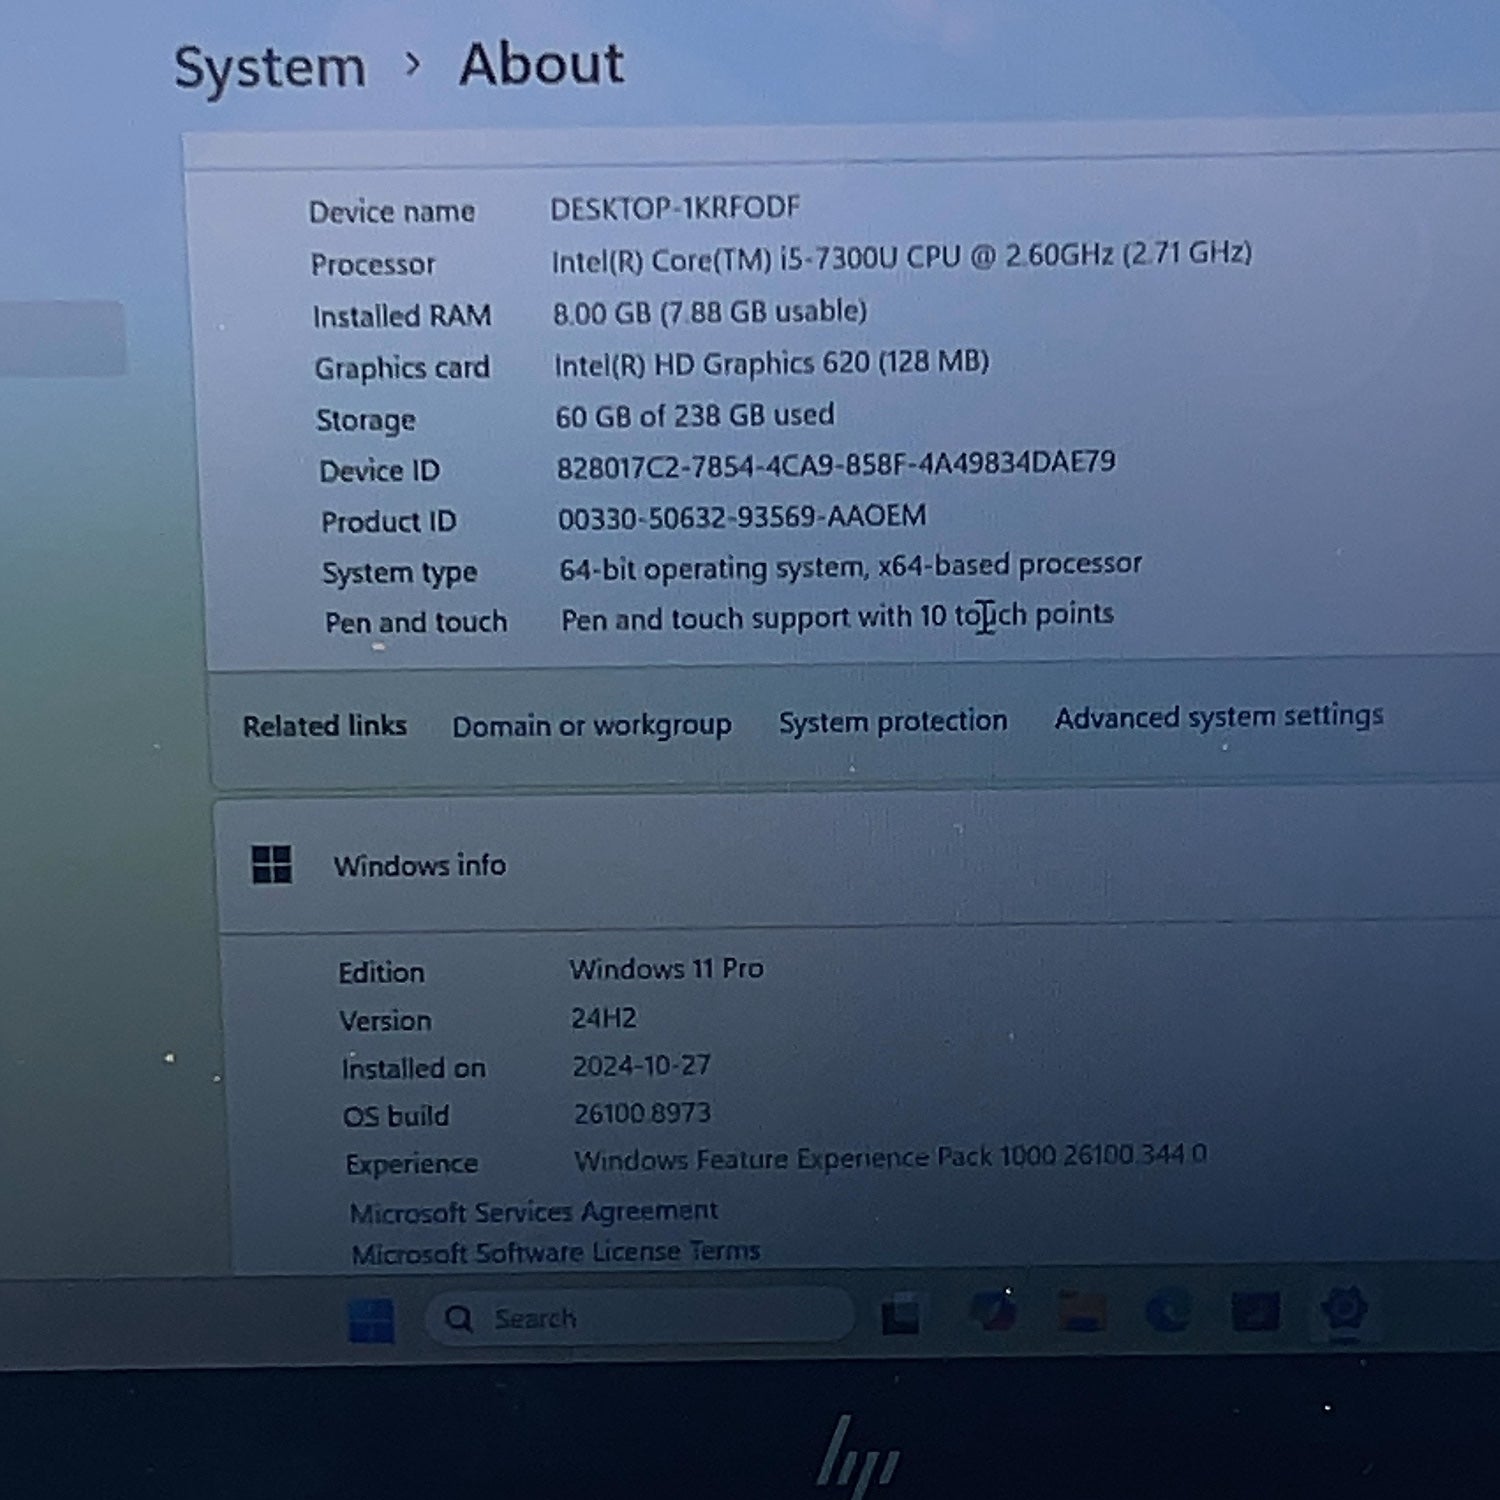The height and width of the screenshot is (1500, 1500).
Task: Select the Settings gear taskbar icon
Action: pyautogui.click(x=1343, y=1308)
